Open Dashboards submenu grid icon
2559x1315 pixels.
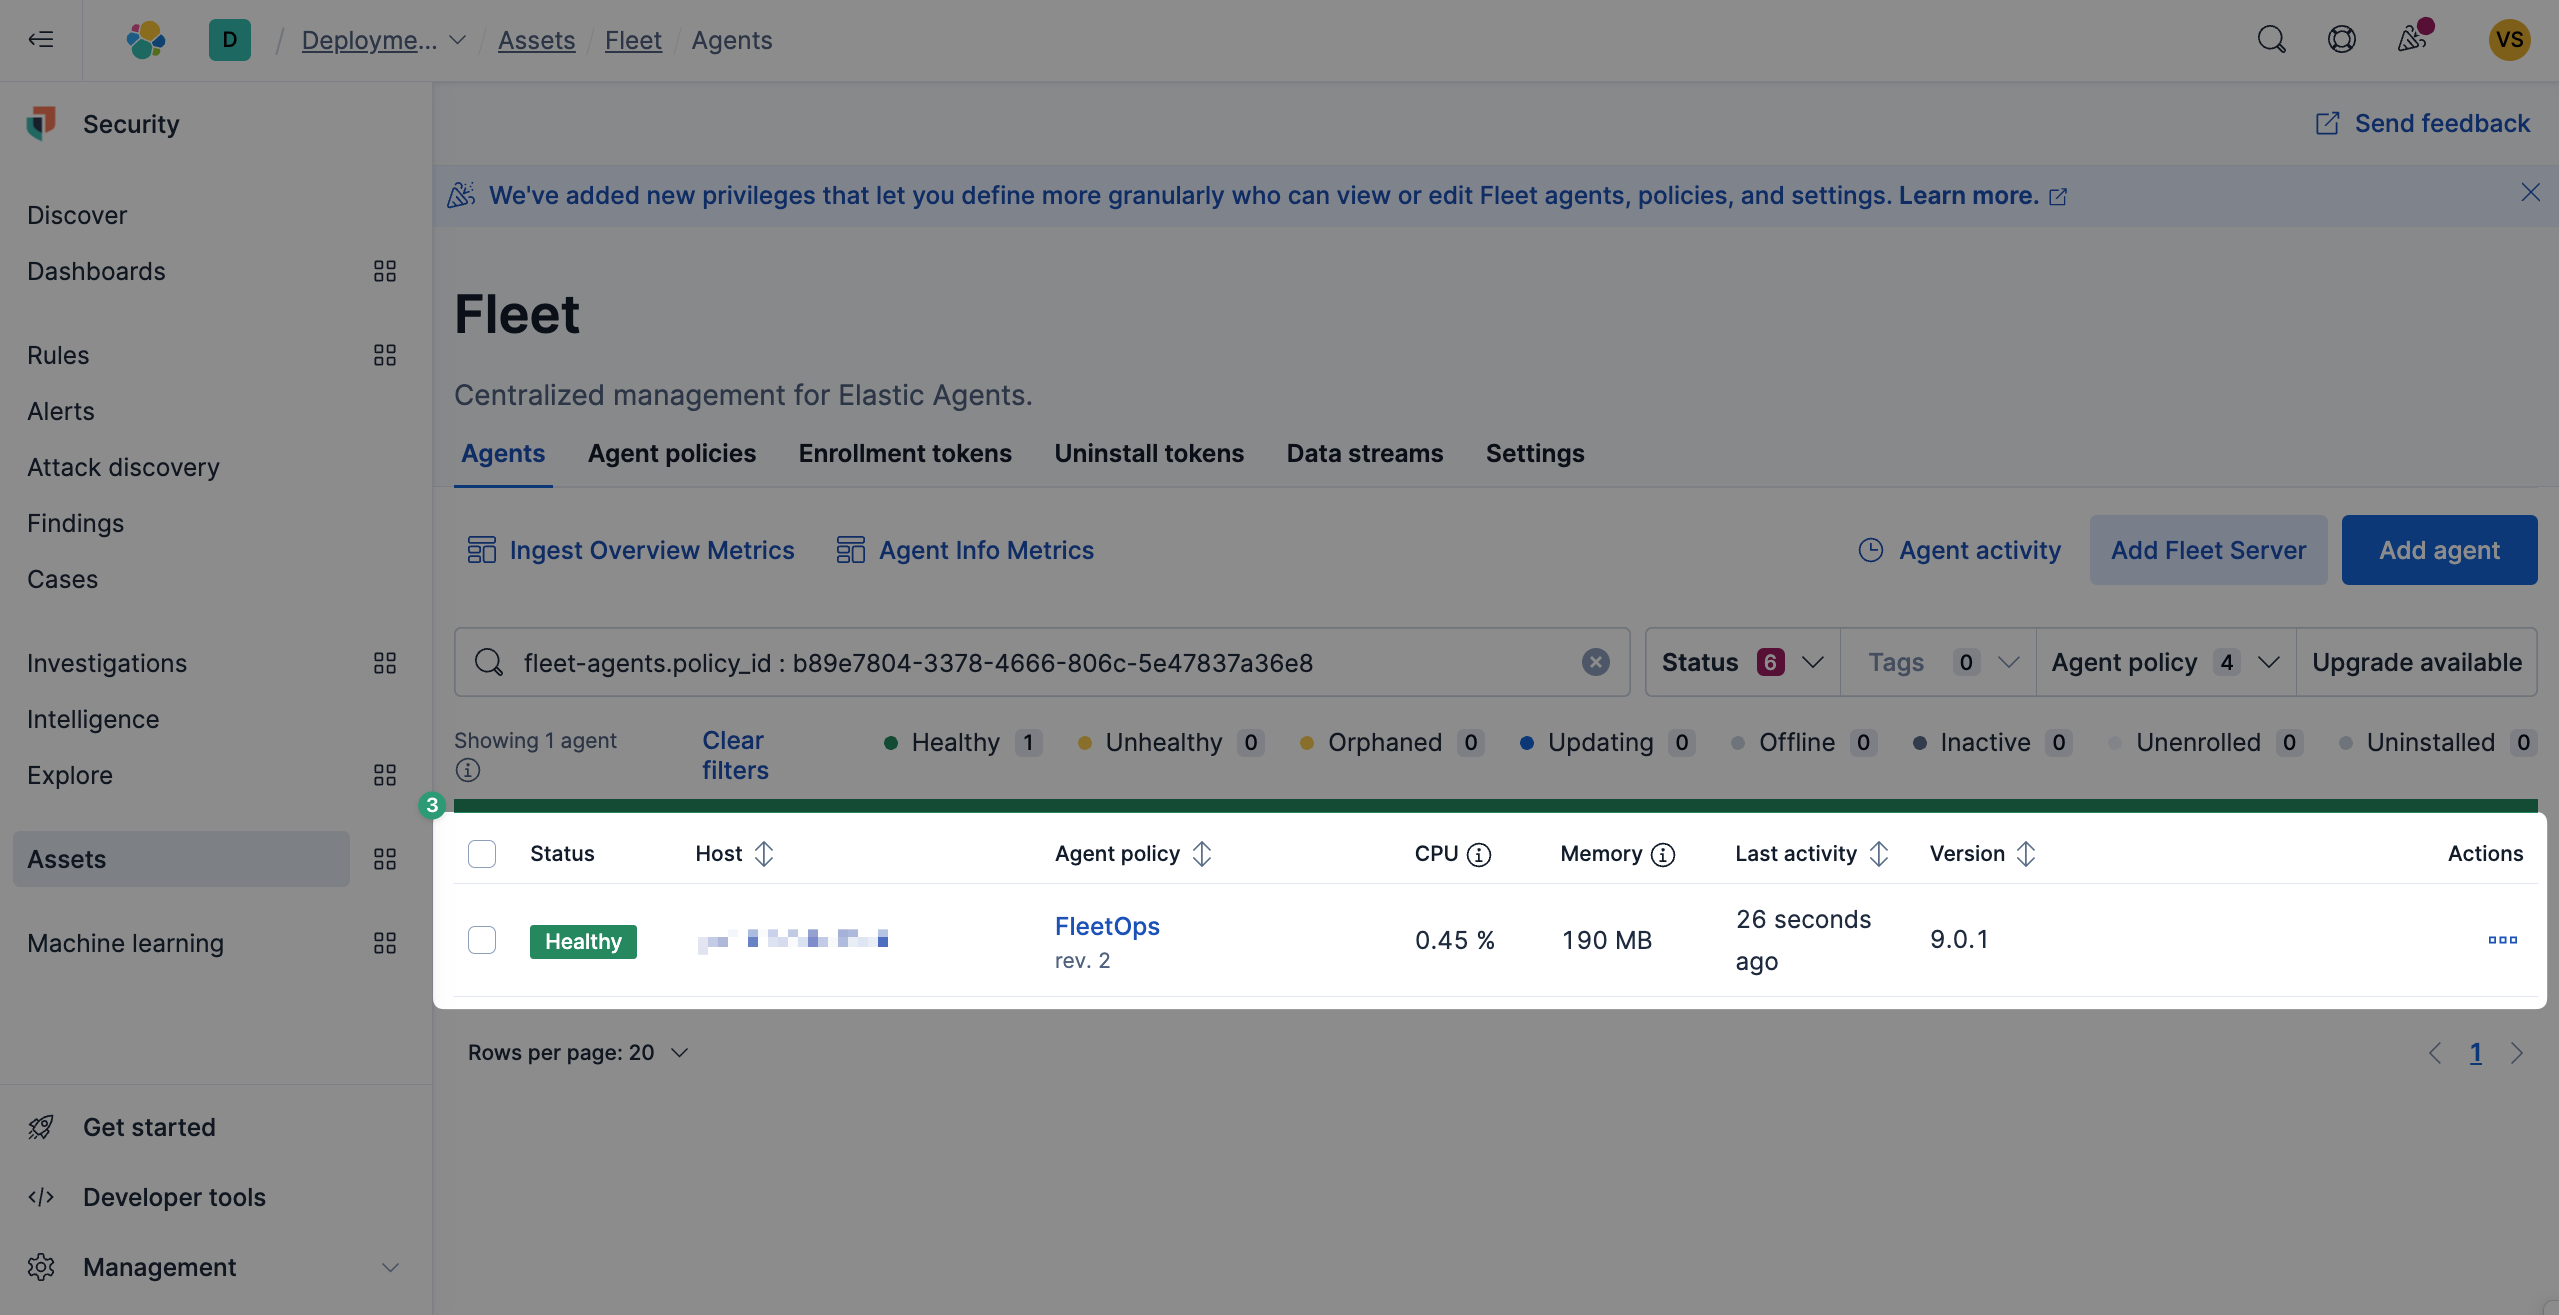click(385, 271)
